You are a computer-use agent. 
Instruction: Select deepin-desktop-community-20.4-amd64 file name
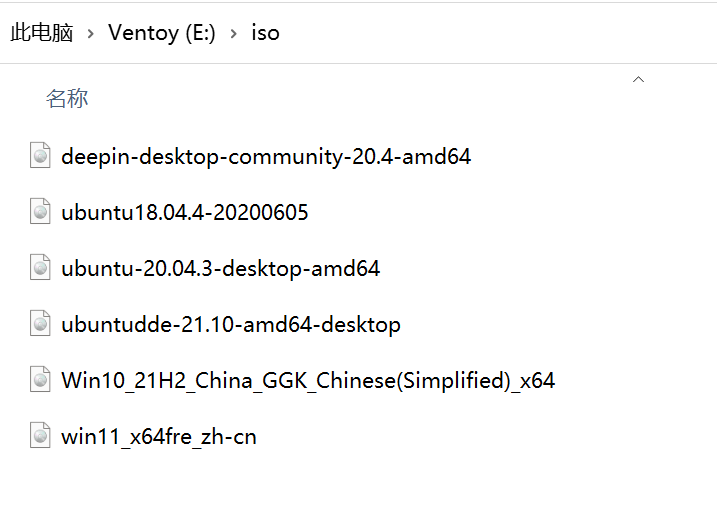[x=266, y=157]
